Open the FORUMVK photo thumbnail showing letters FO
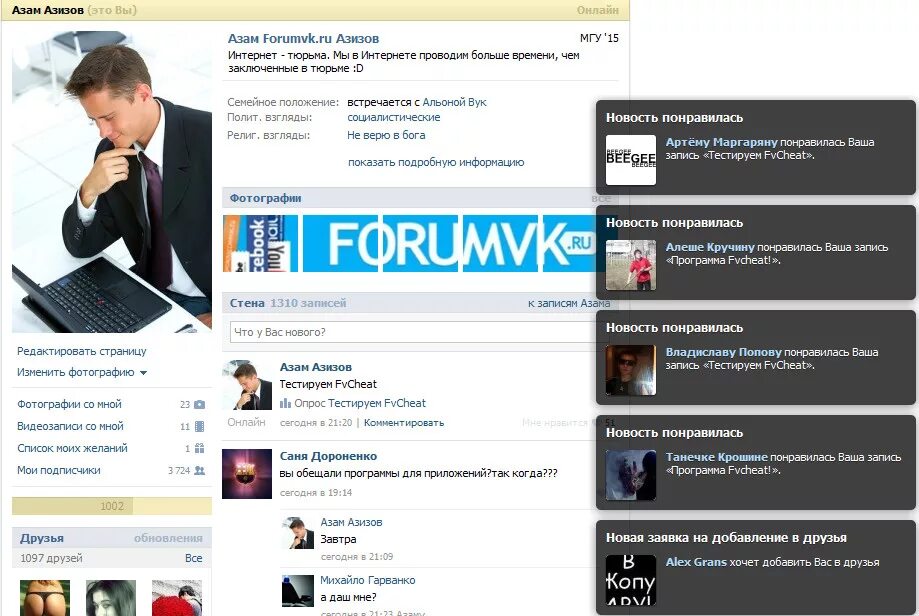The height and width of the screenshot is (616, 919). pyautogui.click(x=340, y=243)
